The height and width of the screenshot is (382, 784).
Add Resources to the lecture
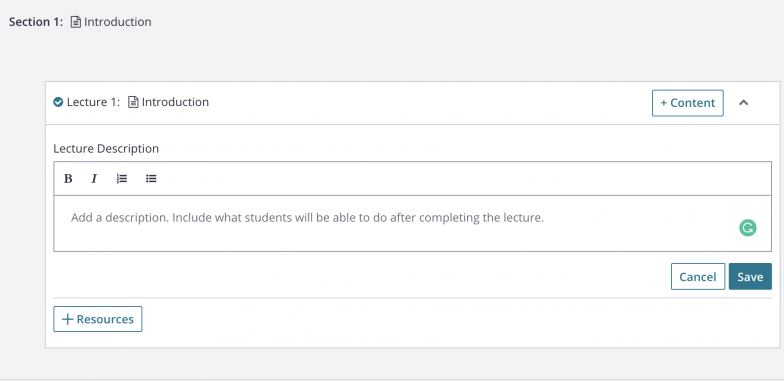[98, 319]
